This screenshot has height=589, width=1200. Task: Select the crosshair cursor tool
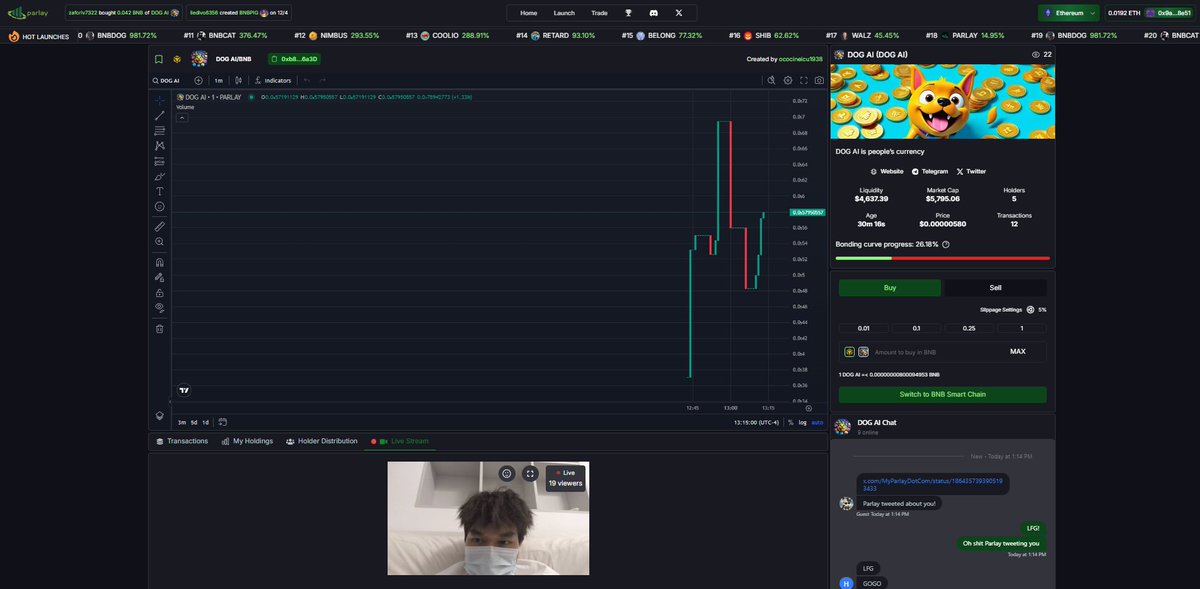160,100
